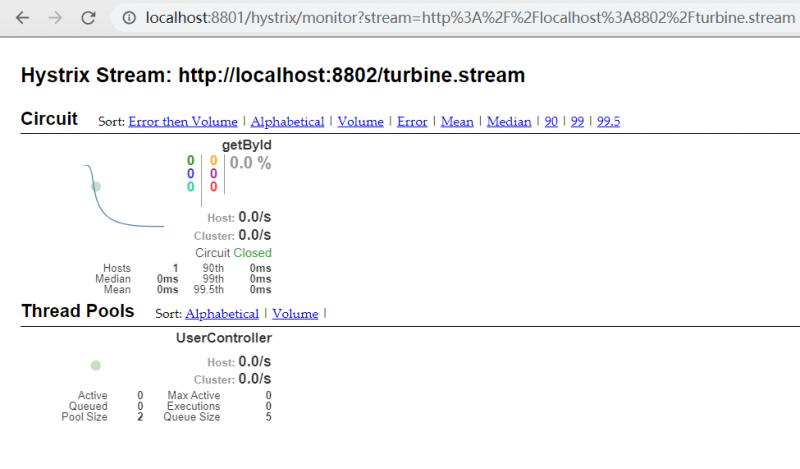800x469 pixels.
Task: Sort Thread Pools by Volume
Action: [x=295, y=314]
